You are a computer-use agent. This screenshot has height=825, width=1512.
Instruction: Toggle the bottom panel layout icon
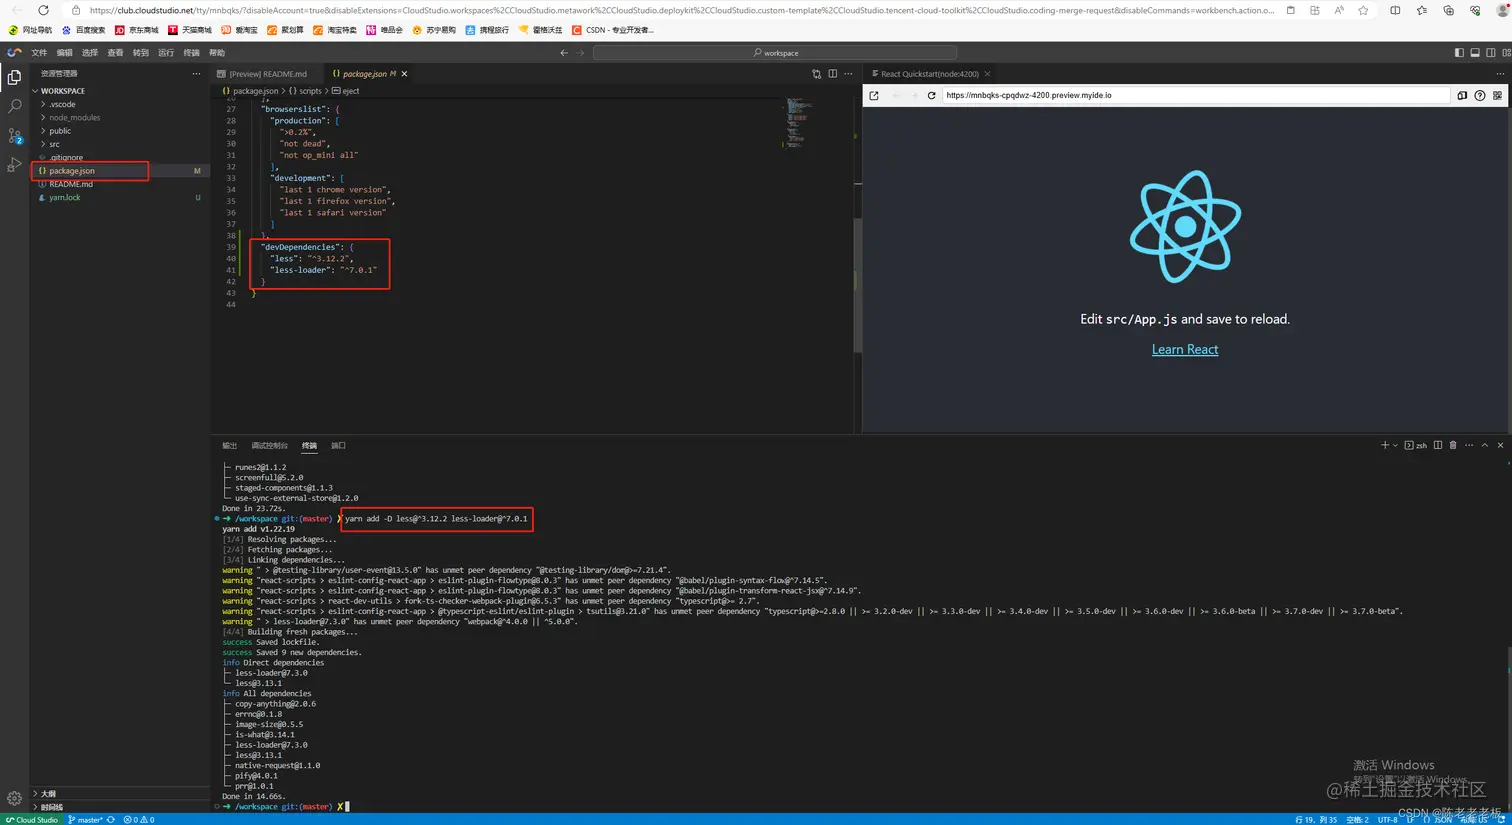tap(1475, 52)
